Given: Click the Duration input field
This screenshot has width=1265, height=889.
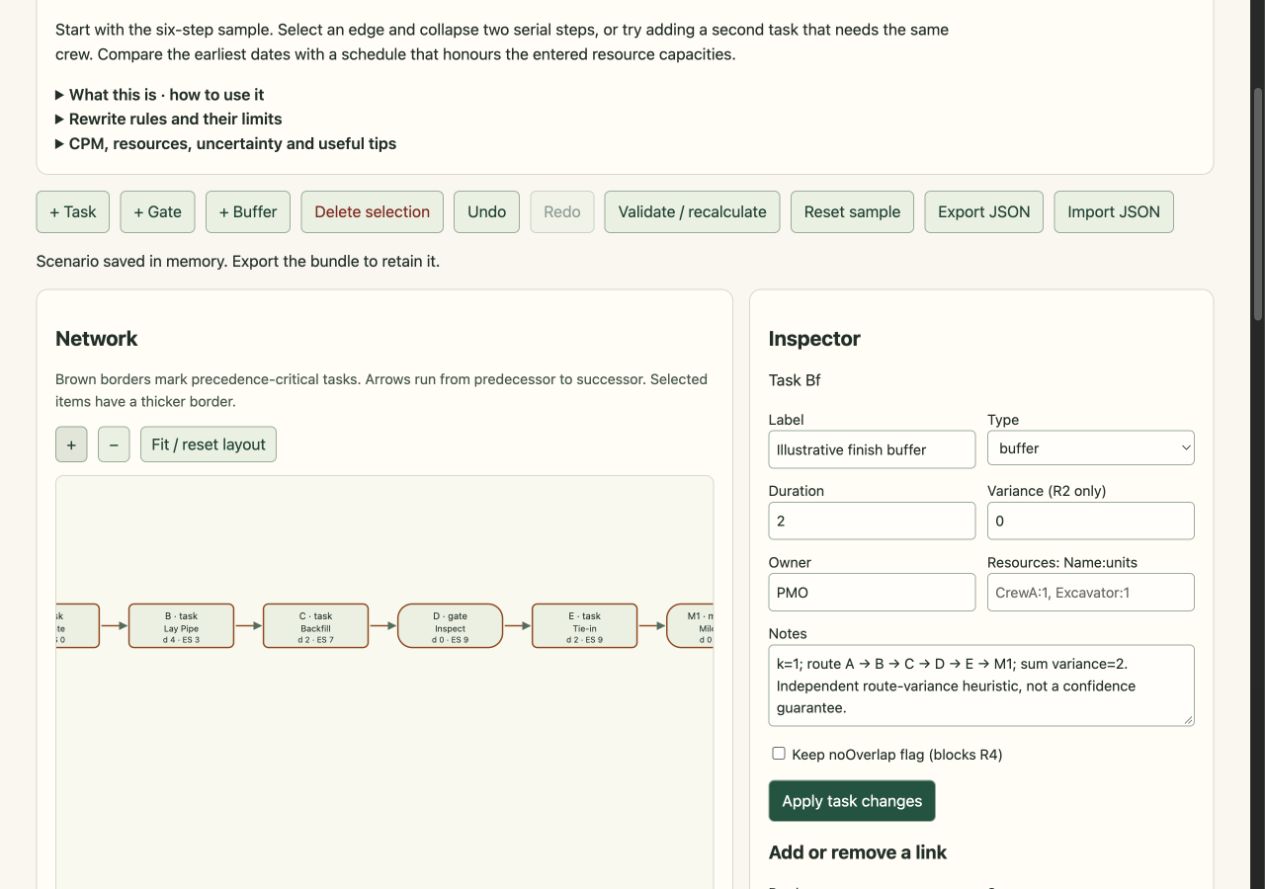Looking at the screenshot, I should pos(872,521).
